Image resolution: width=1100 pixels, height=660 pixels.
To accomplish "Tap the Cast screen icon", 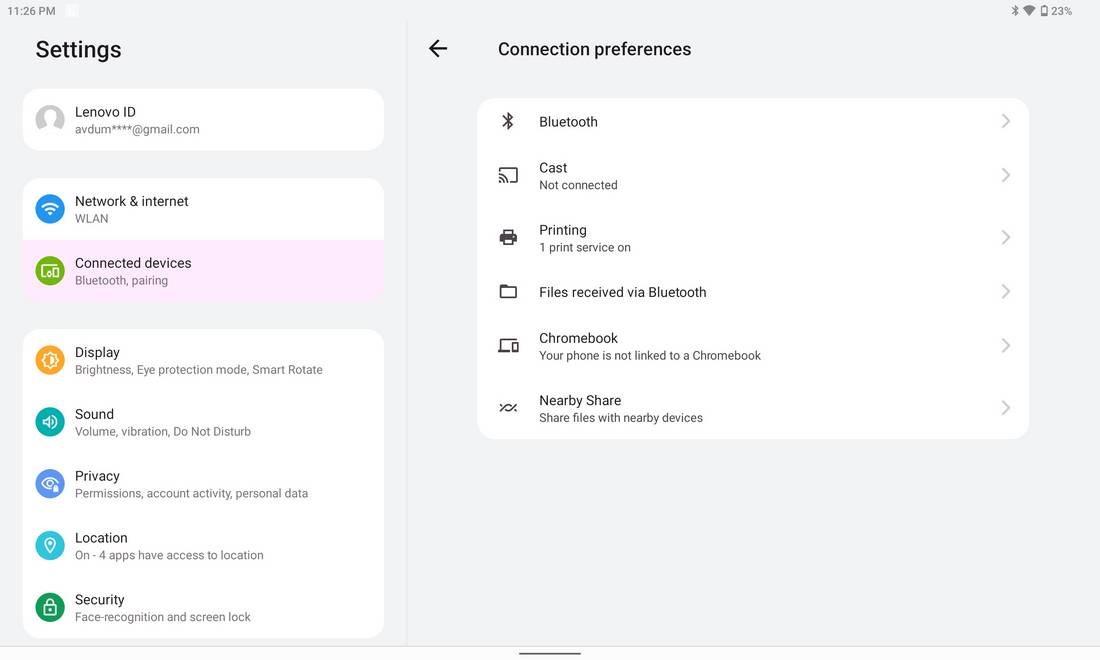I will [508, 175].
